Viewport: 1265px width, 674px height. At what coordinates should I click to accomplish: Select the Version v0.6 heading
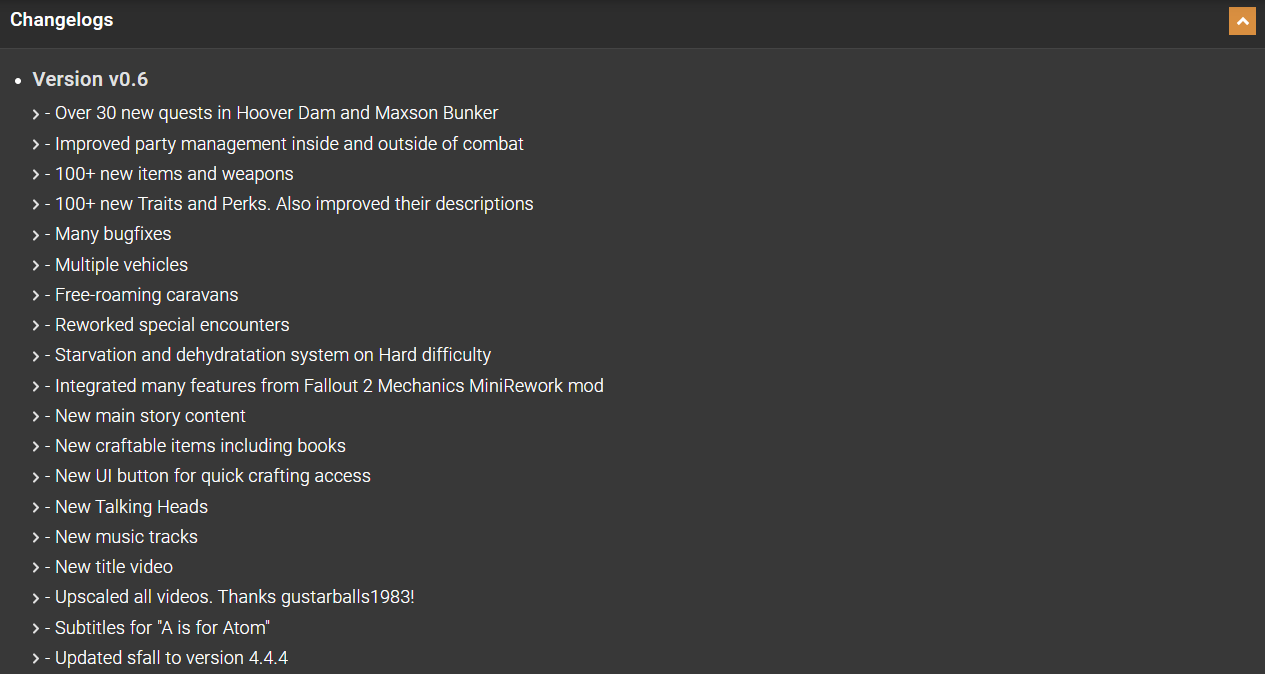[90, 79]
